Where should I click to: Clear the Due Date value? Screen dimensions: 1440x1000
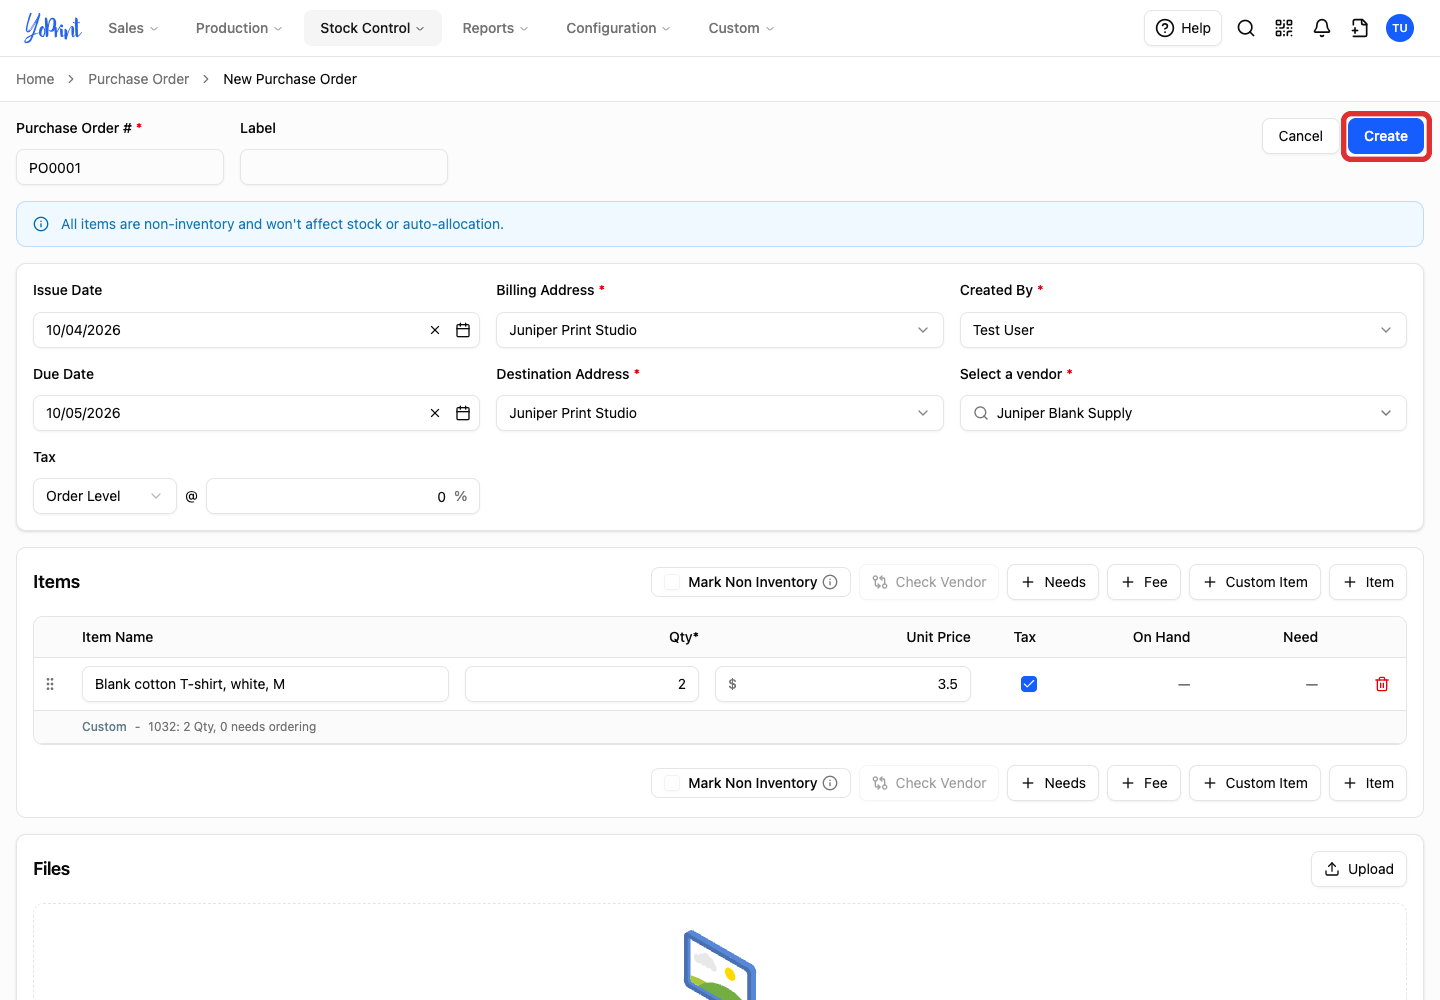(435, 413)
